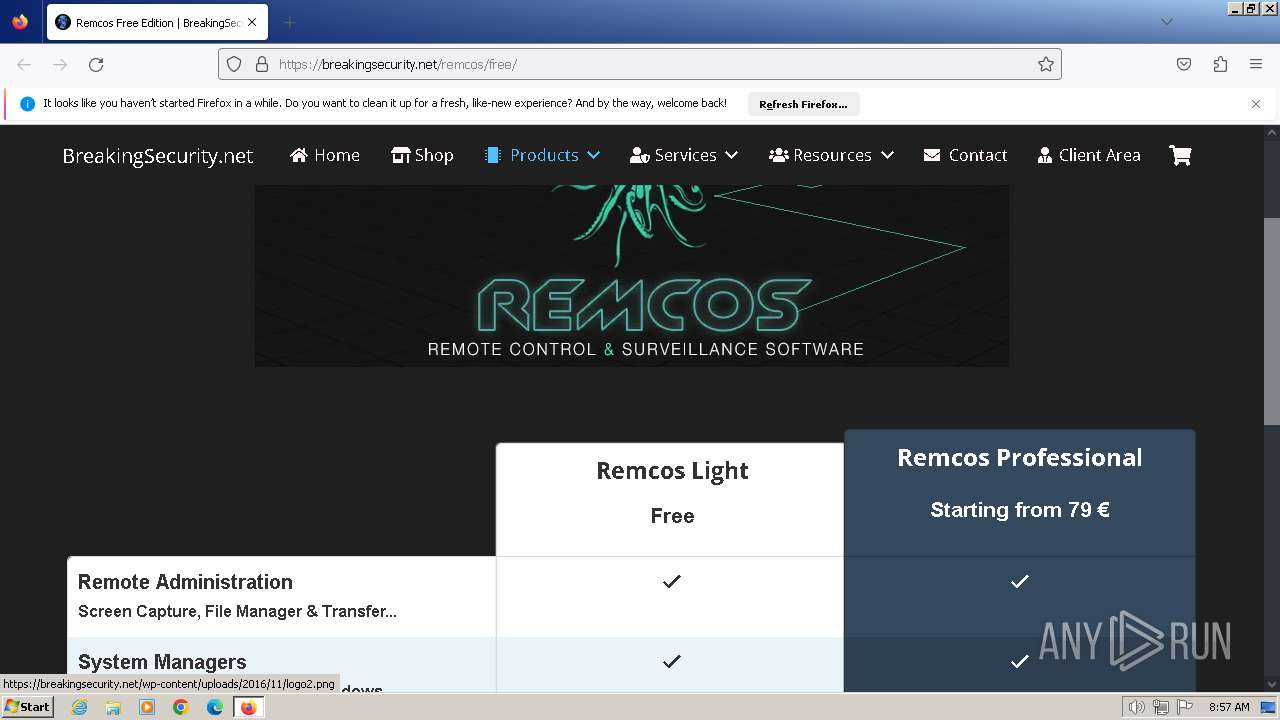Open the Firefox hamburger application menu
Screen dimensions: 1280x720
click(1256, 64)
